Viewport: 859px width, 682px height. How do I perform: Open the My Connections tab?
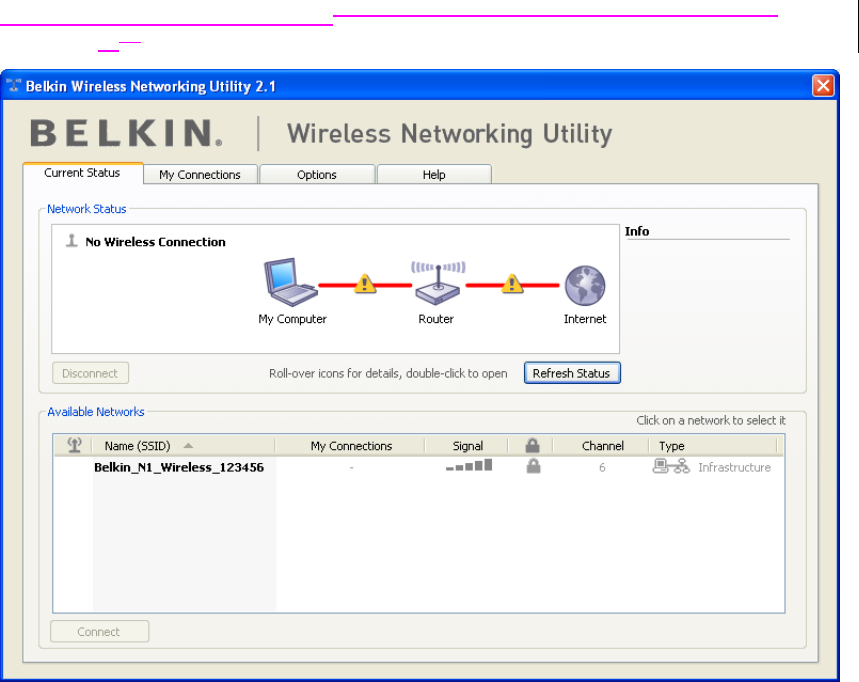(200, 175)
